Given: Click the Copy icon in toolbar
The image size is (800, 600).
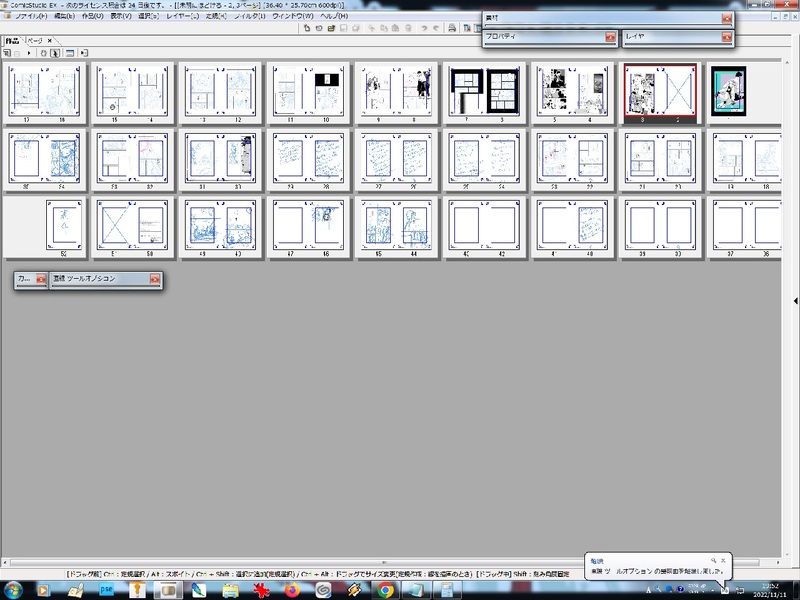Looking at the screenshot, I should (x=384, y=28).
